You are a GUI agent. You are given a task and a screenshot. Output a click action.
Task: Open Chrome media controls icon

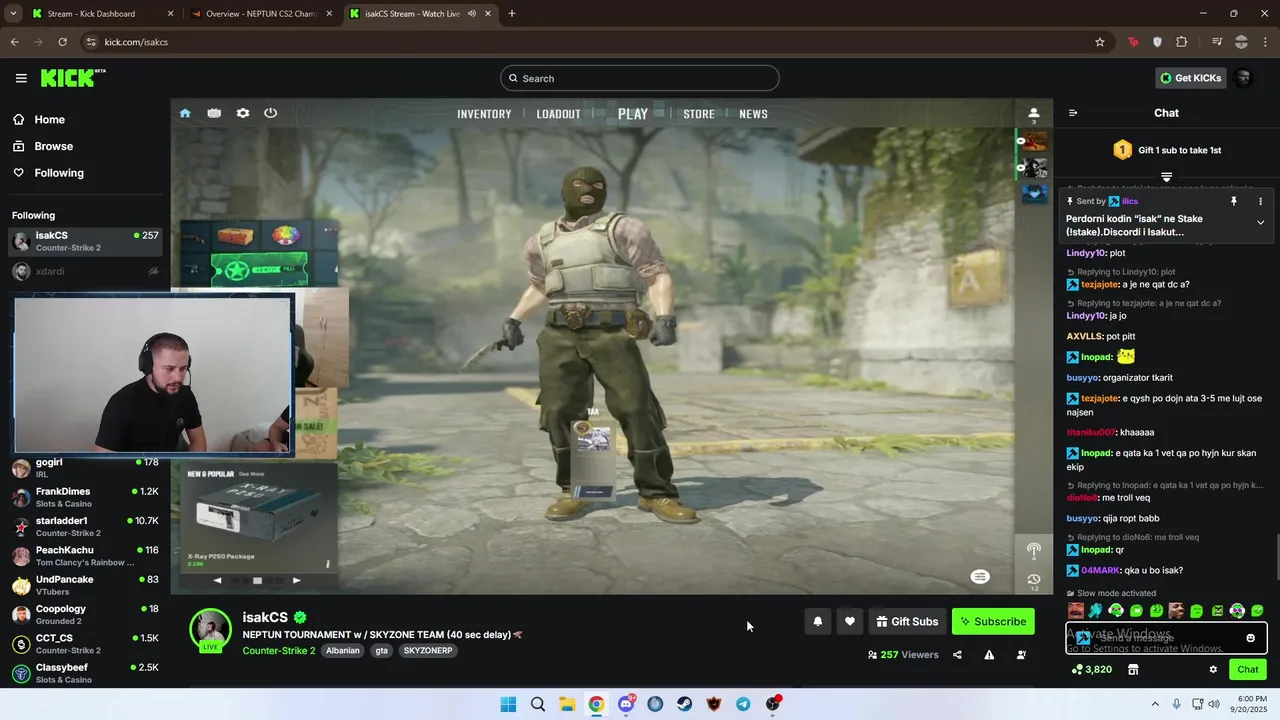(1217, 42)
